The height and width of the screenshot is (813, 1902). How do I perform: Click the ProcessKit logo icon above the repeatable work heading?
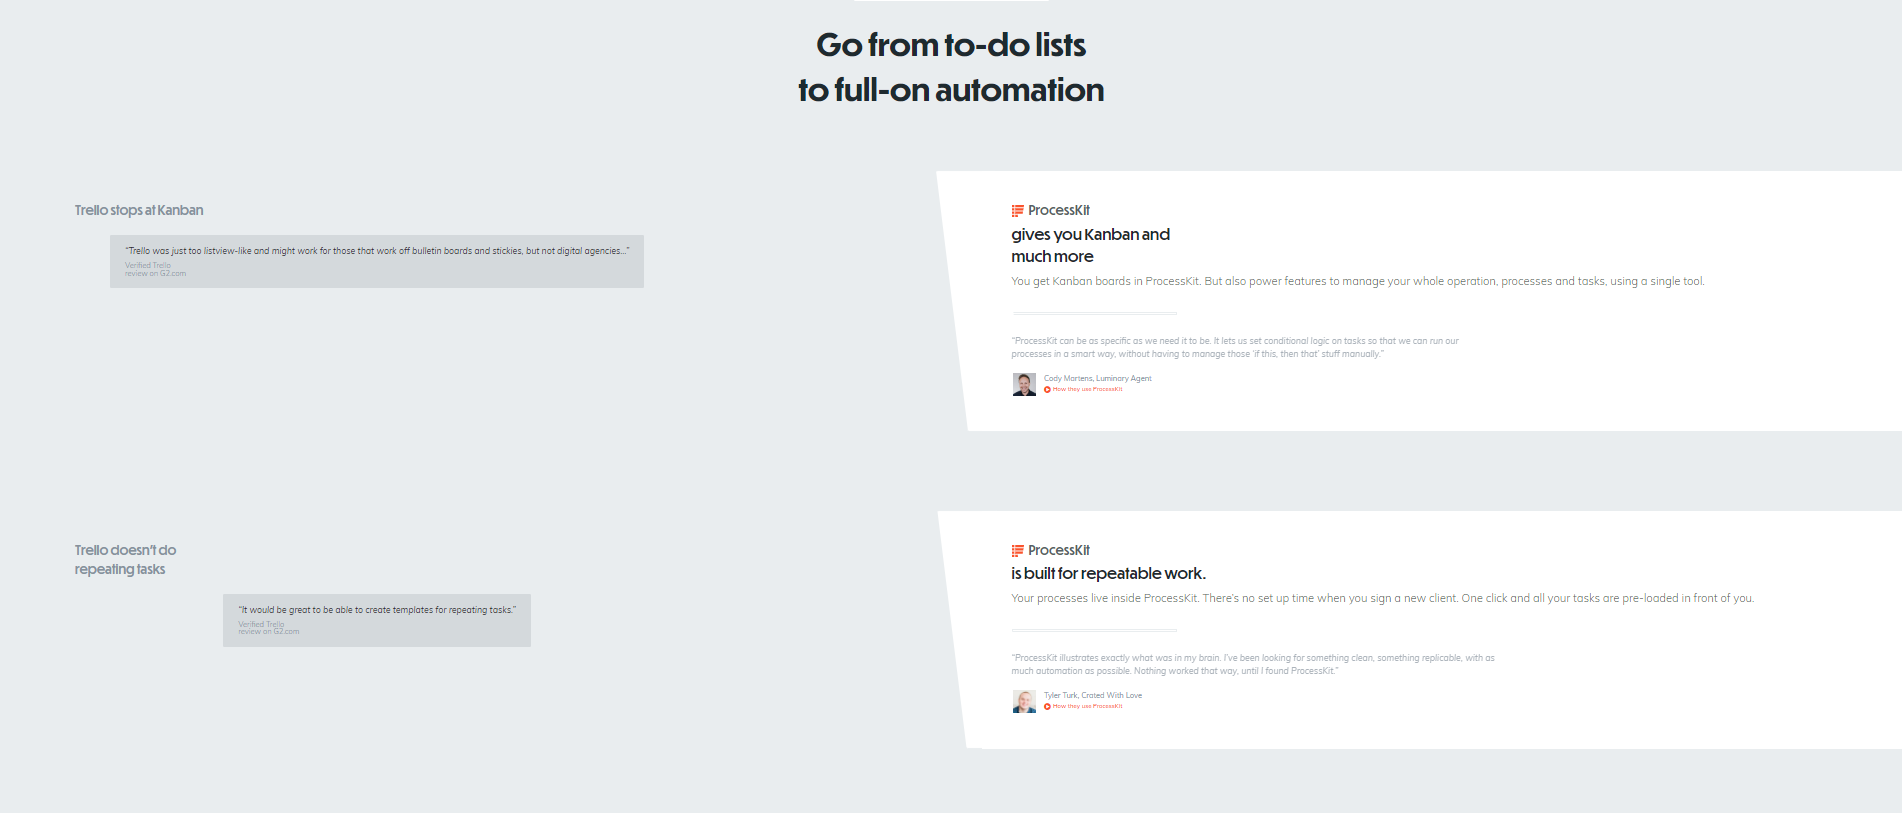pyautogui.click(x=1017, y=551)
